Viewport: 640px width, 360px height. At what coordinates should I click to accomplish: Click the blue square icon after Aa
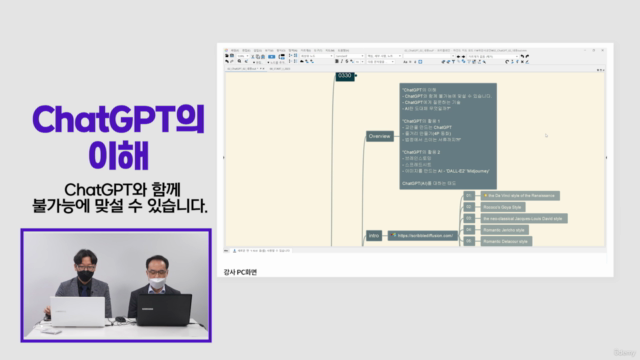click(x=420, y=62)
